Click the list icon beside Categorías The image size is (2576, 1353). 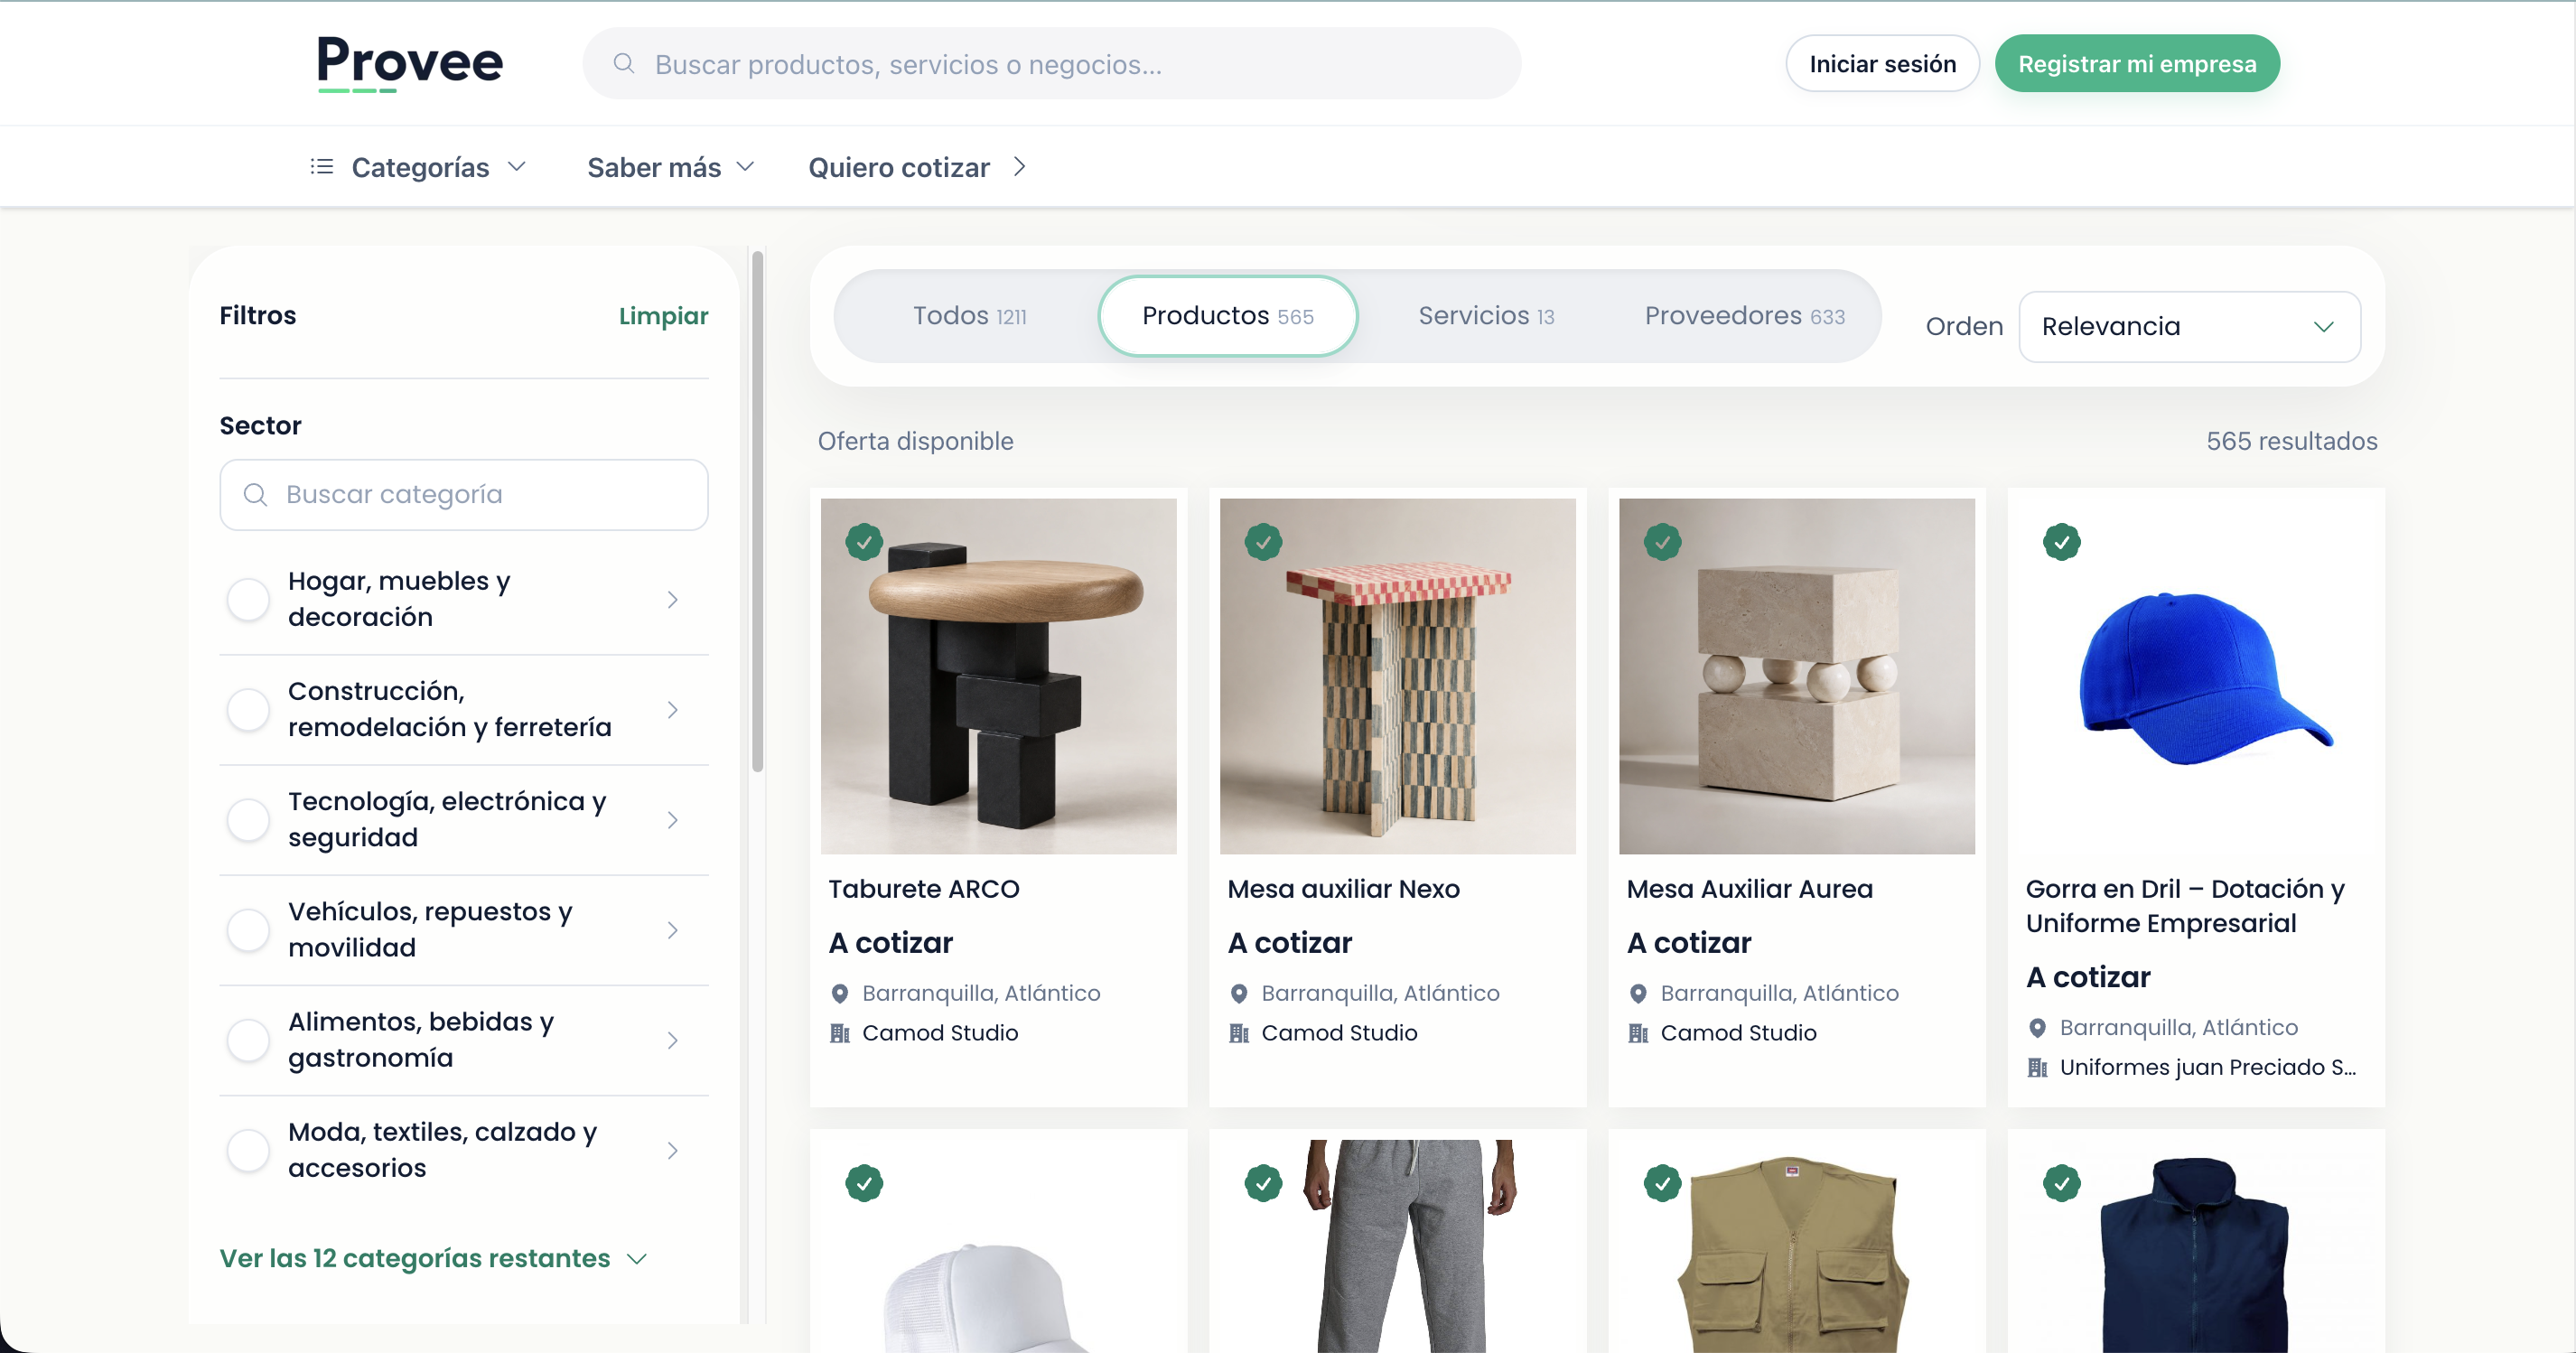point(321,166)
